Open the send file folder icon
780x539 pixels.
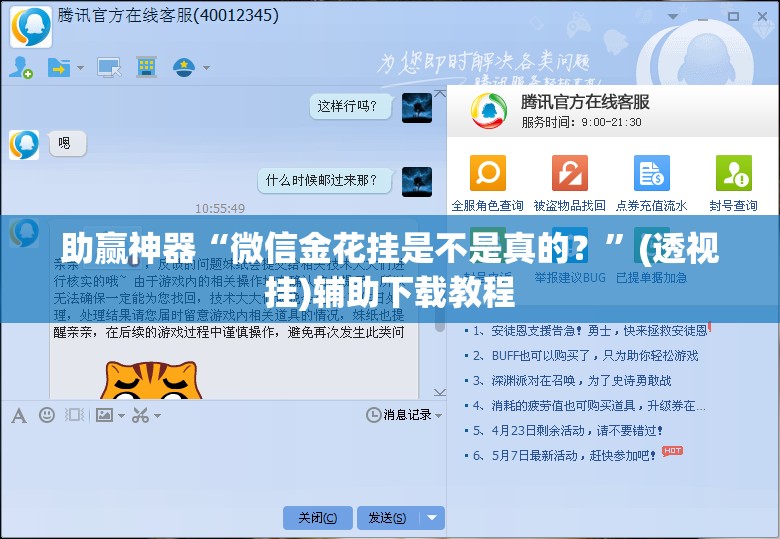point(58,67)
